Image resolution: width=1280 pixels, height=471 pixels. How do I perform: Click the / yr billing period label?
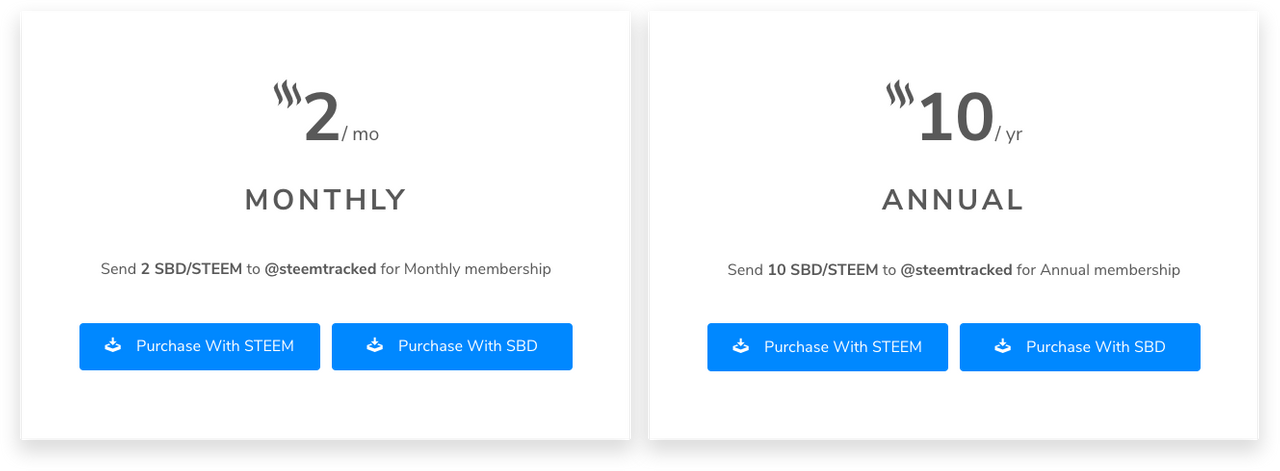point(1008,134)
